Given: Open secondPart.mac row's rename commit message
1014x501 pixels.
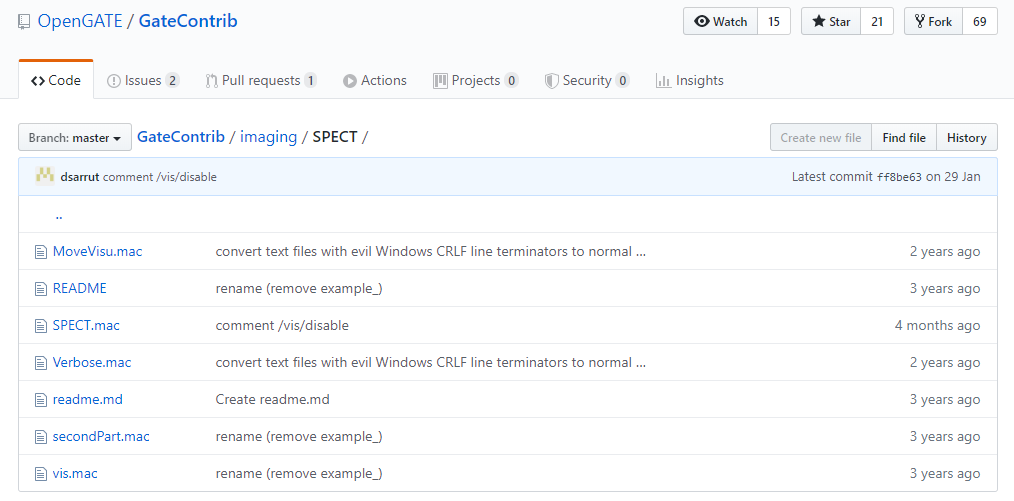Looking at the screenshot, I should [x=299, y=436].
